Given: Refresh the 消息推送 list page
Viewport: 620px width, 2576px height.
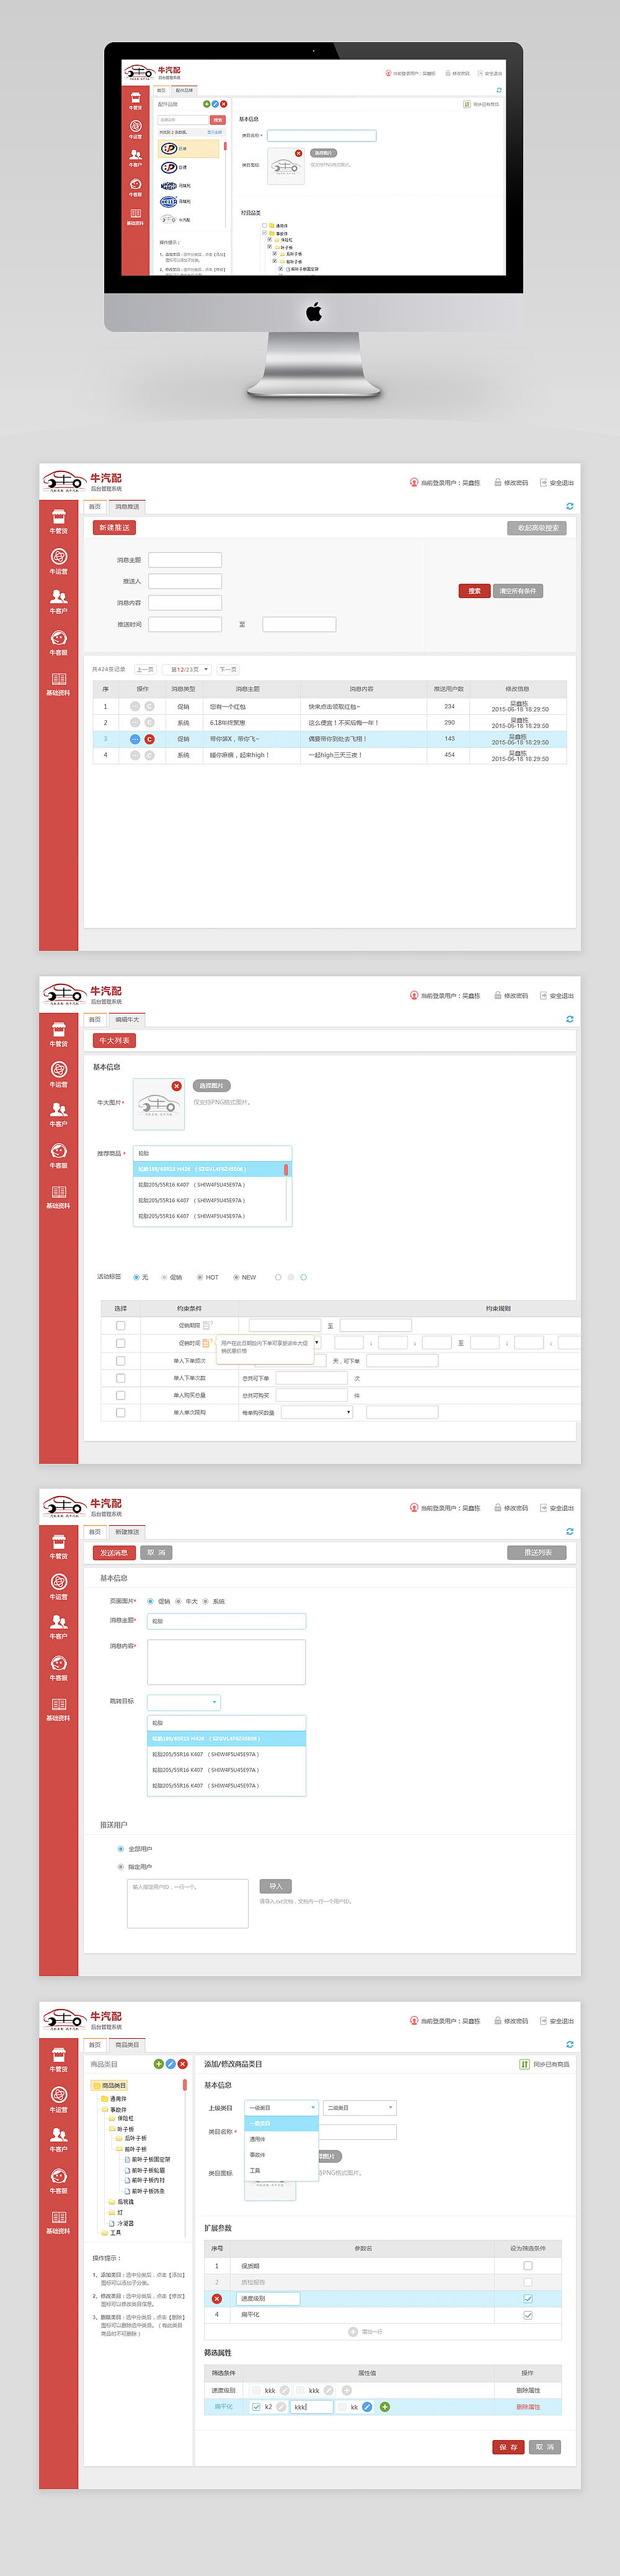Looking at the screenshot, I should [570, 506].
